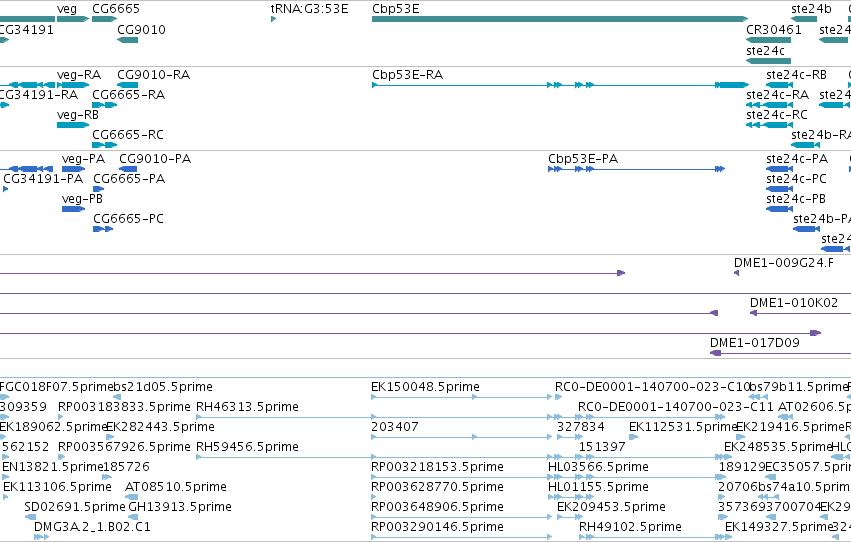Click the DME1-010K02 clone label
851x542 pixels.
793,302
